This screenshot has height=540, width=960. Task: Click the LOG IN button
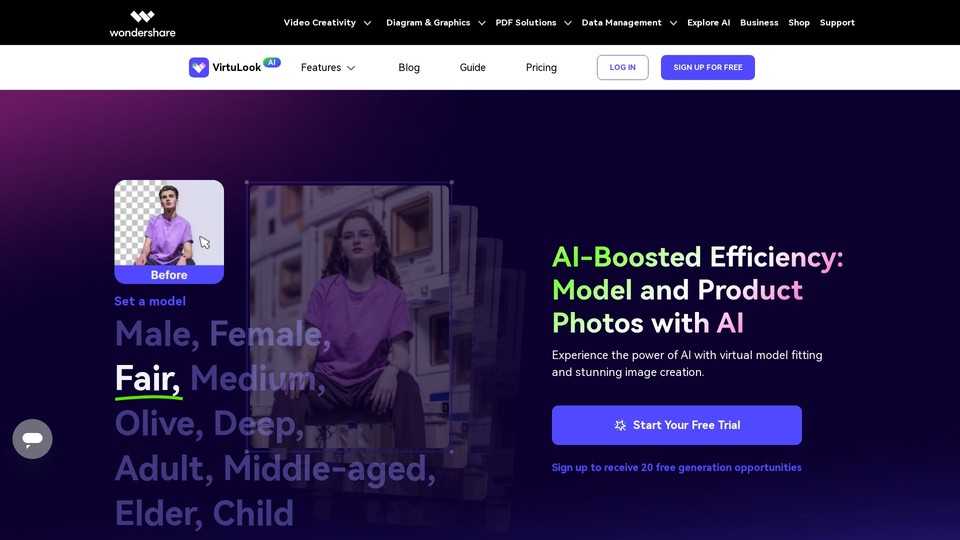click(x=623, y=67)
